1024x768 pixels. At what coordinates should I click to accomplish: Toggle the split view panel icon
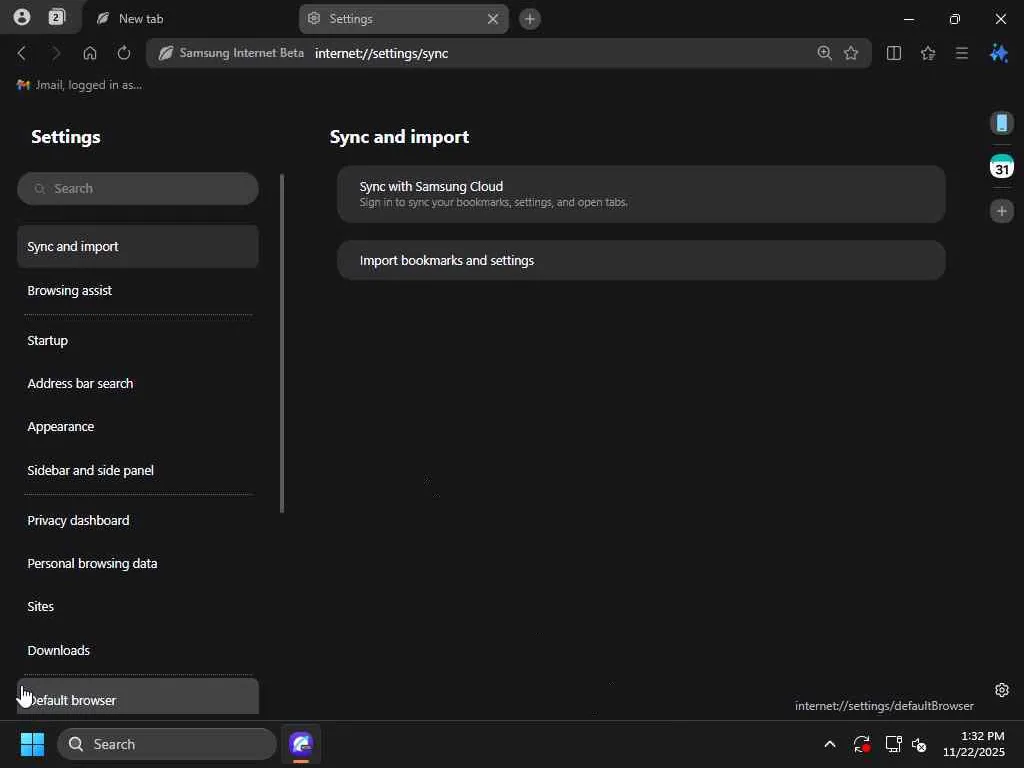894,53
